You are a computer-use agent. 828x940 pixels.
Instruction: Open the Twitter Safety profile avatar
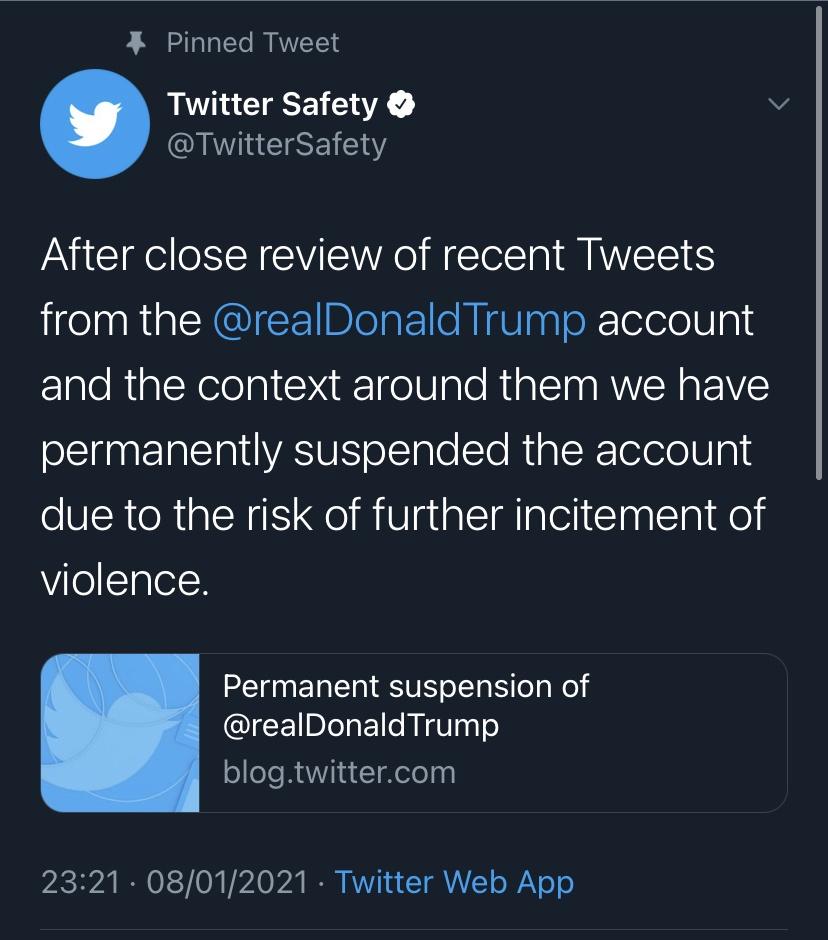(x=95, y=124)
